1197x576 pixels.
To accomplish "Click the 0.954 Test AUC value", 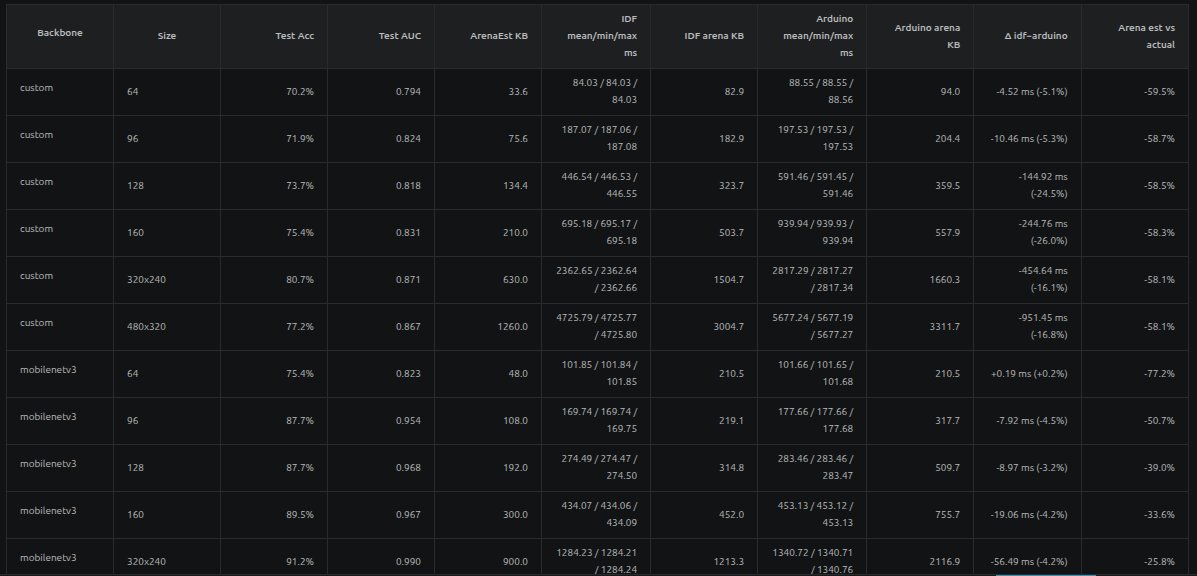I will (408, 420).
